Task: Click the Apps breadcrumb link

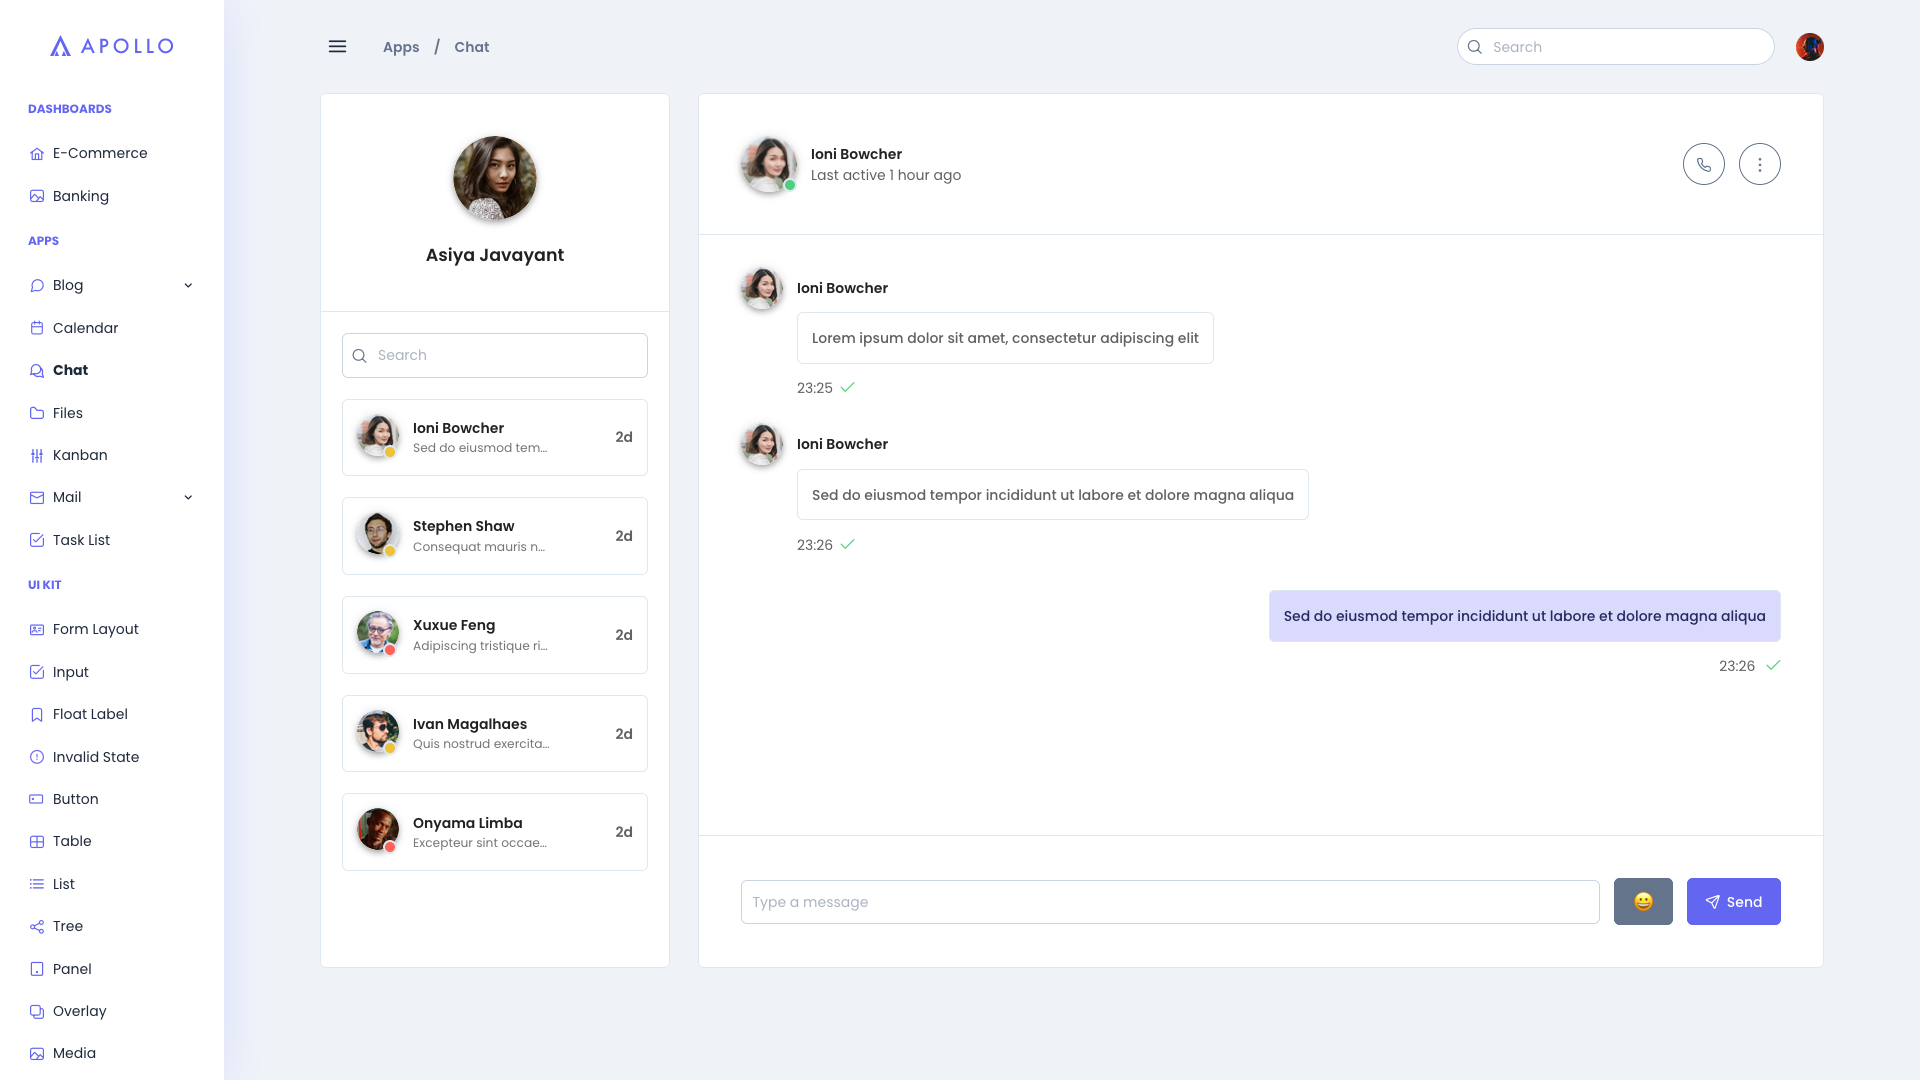Action: point(401,47)
